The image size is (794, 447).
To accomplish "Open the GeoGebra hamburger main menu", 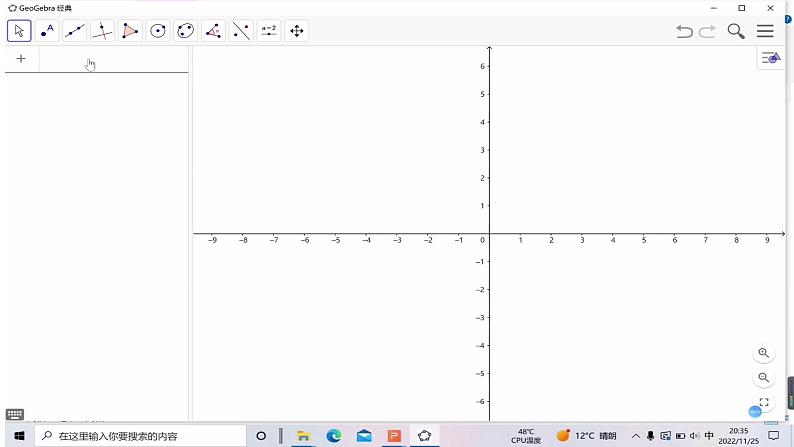I will tap(765, 31).
